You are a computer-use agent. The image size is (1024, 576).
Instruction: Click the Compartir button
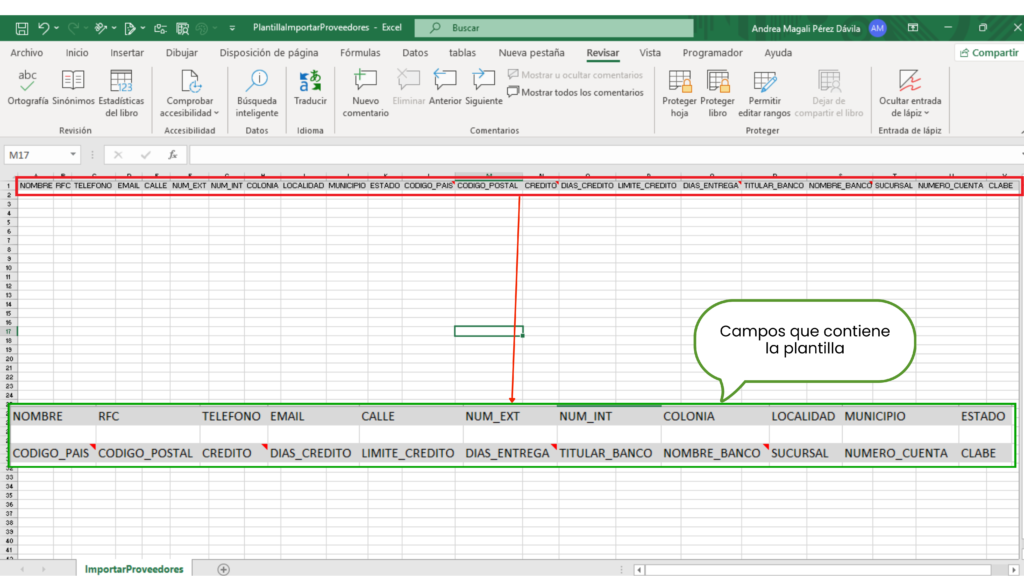coord(988,53)
